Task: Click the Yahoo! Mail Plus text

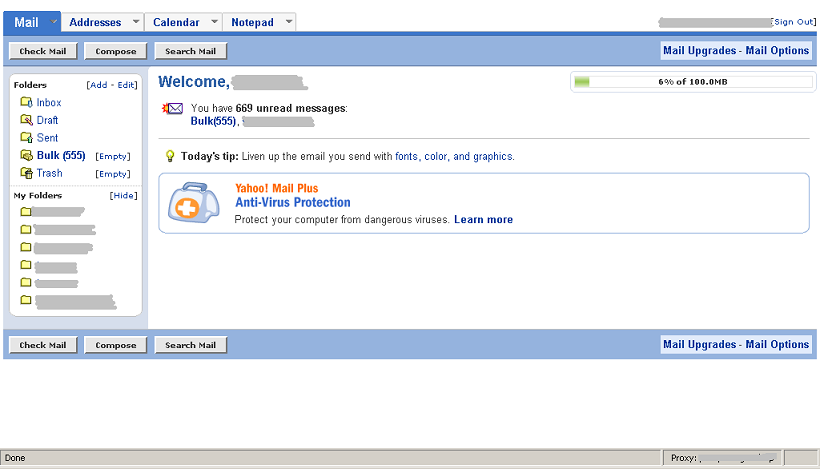Action: click(277, 188)
